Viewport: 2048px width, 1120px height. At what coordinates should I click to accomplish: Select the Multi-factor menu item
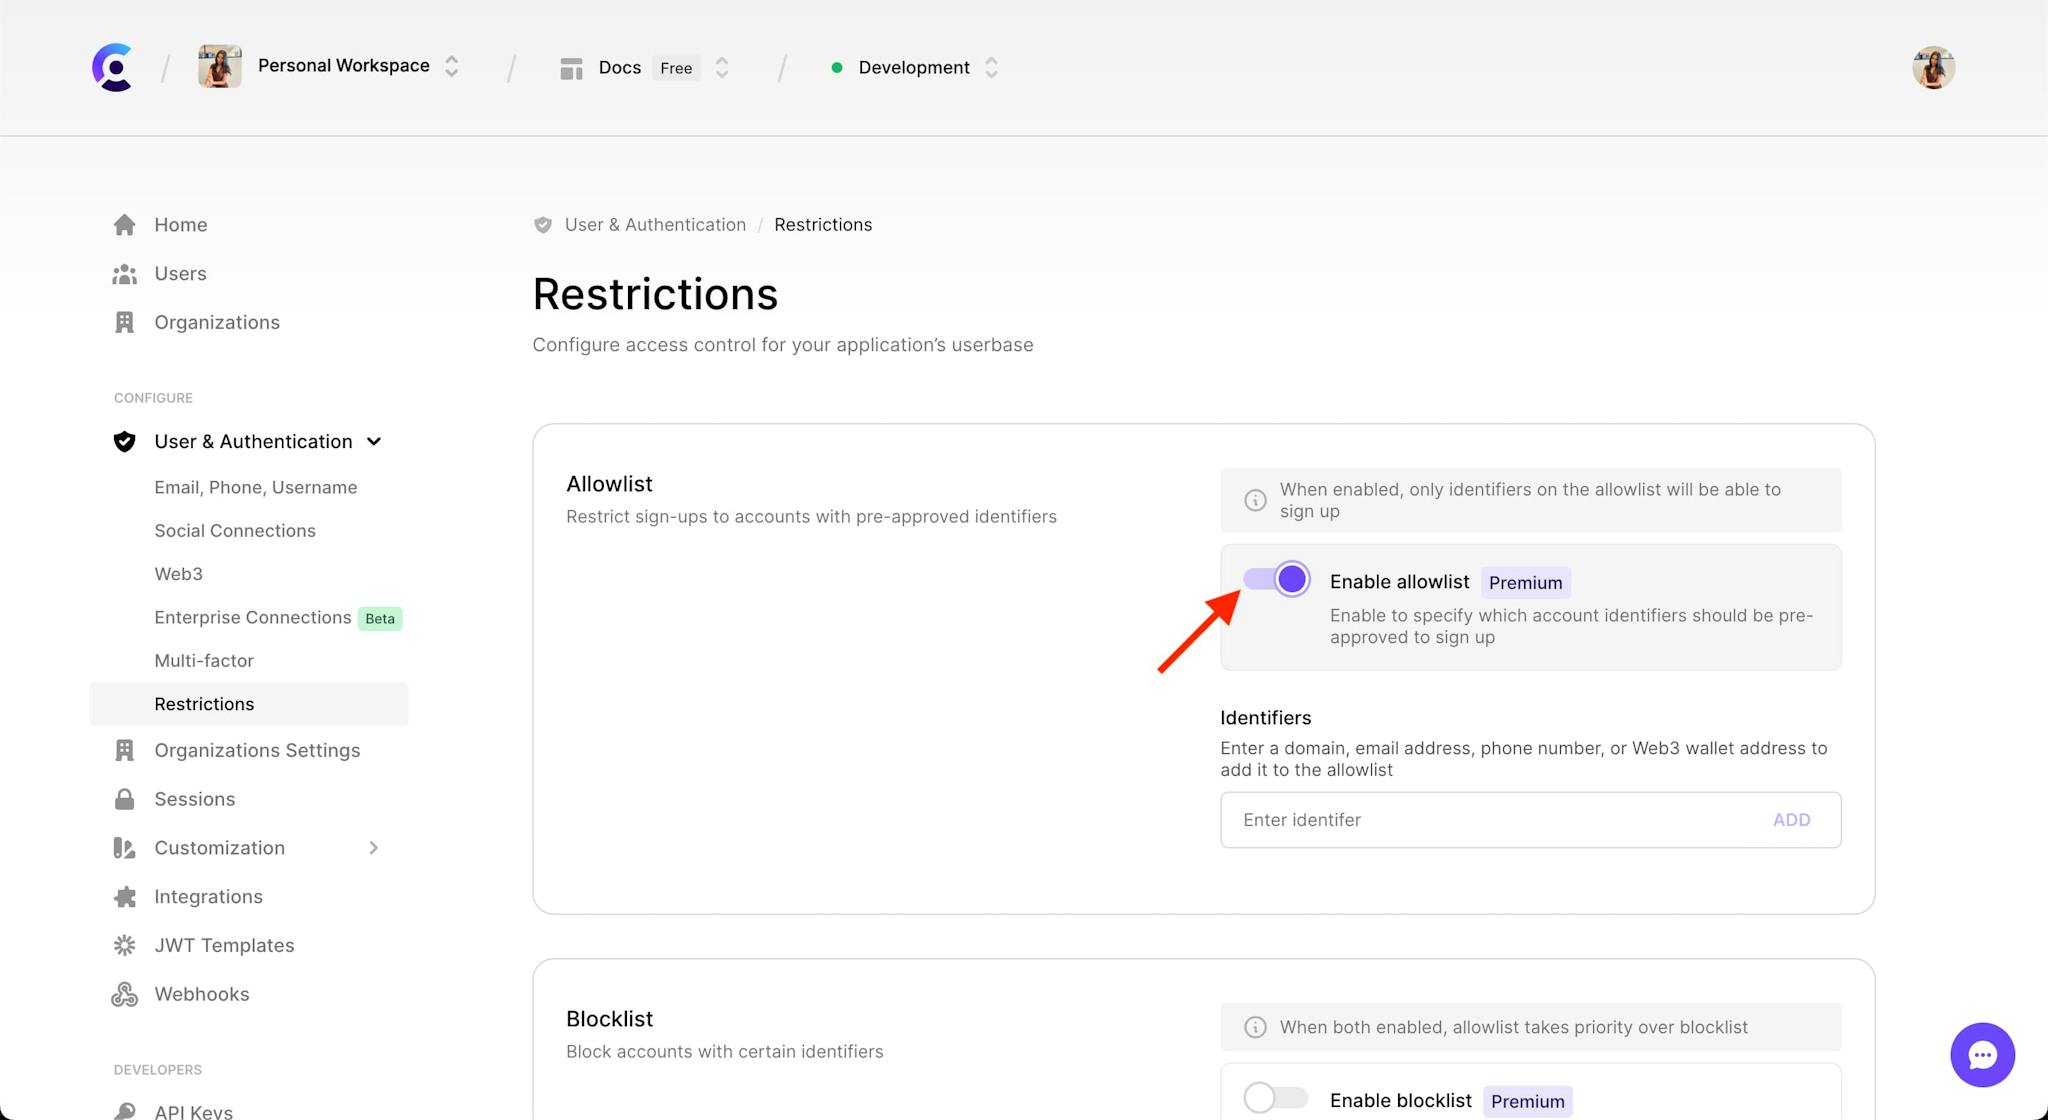[203, 659]
